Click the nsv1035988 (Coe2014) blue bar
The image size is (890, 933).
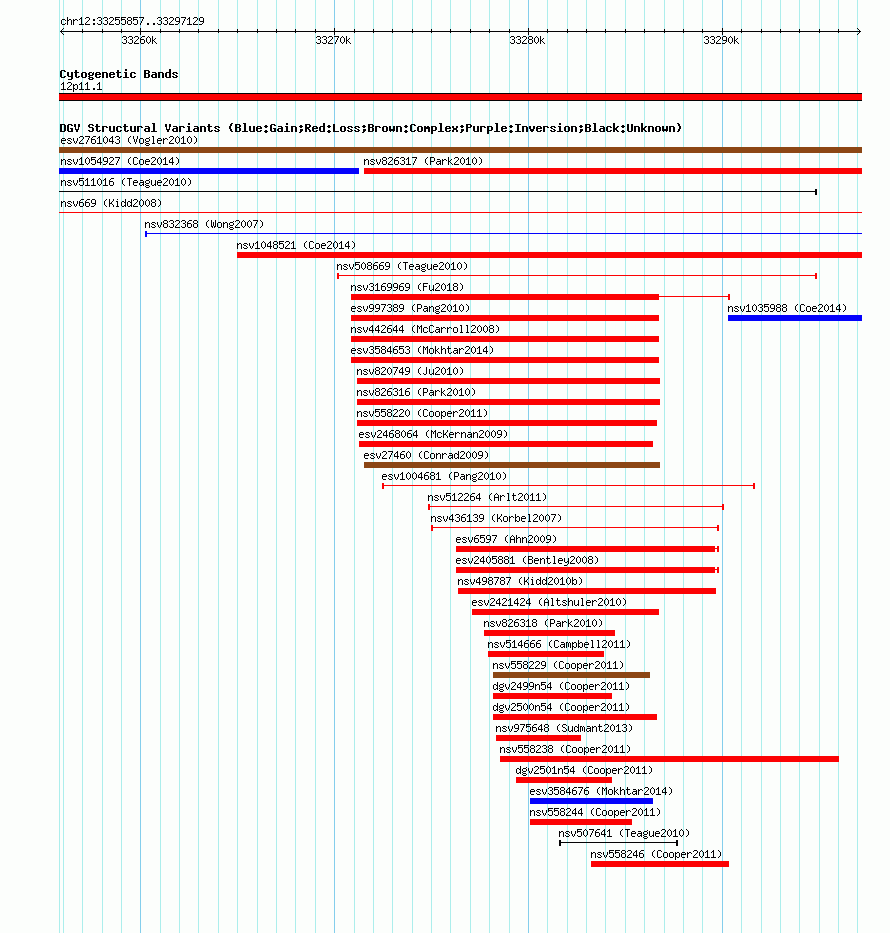click(795, 318)
